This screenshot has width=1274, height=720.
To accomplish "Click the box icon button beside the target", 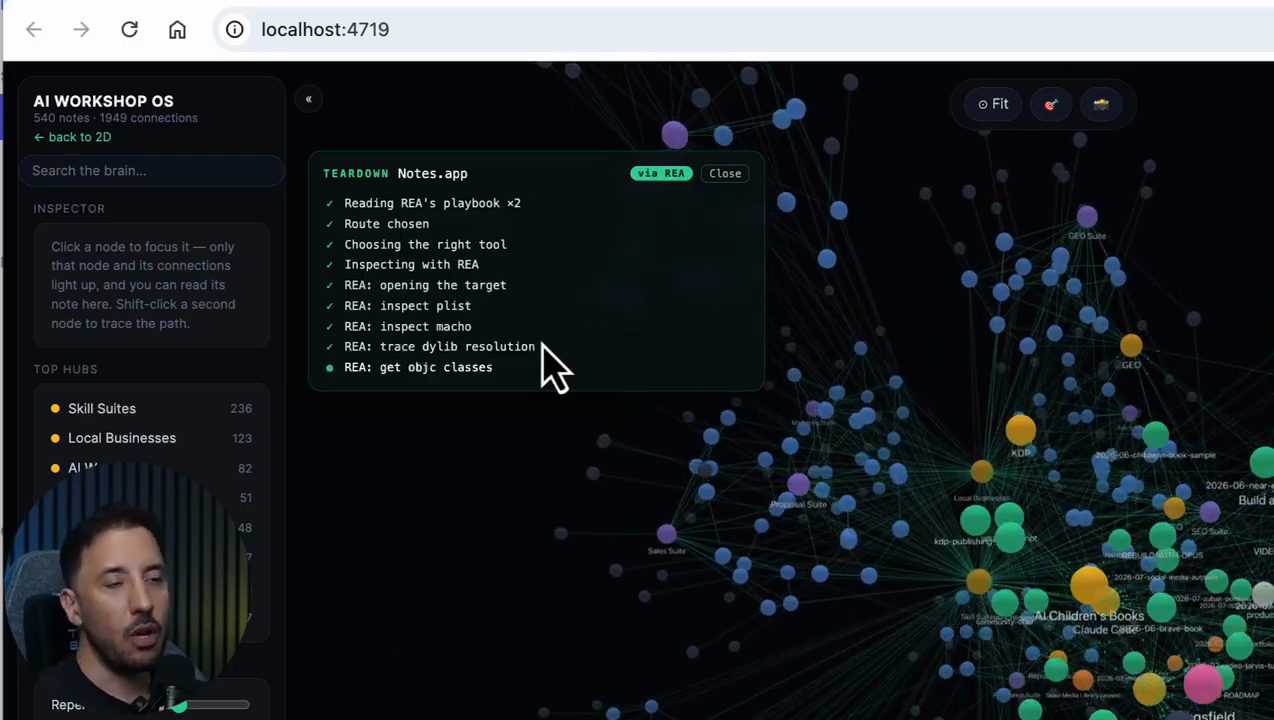I will (x=1101, y=104).
